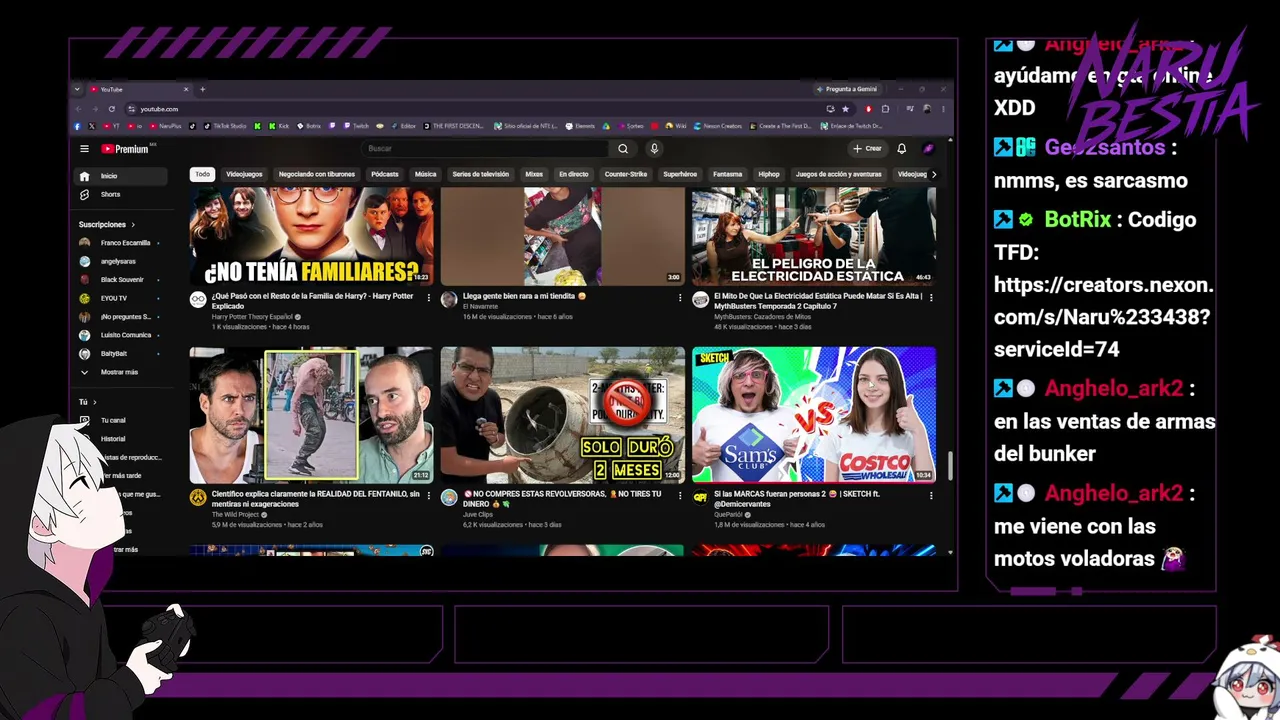Viewport: 1280px width, 720px height.
Task: Click the YouTube Premium logo
Action: (125, 149)
